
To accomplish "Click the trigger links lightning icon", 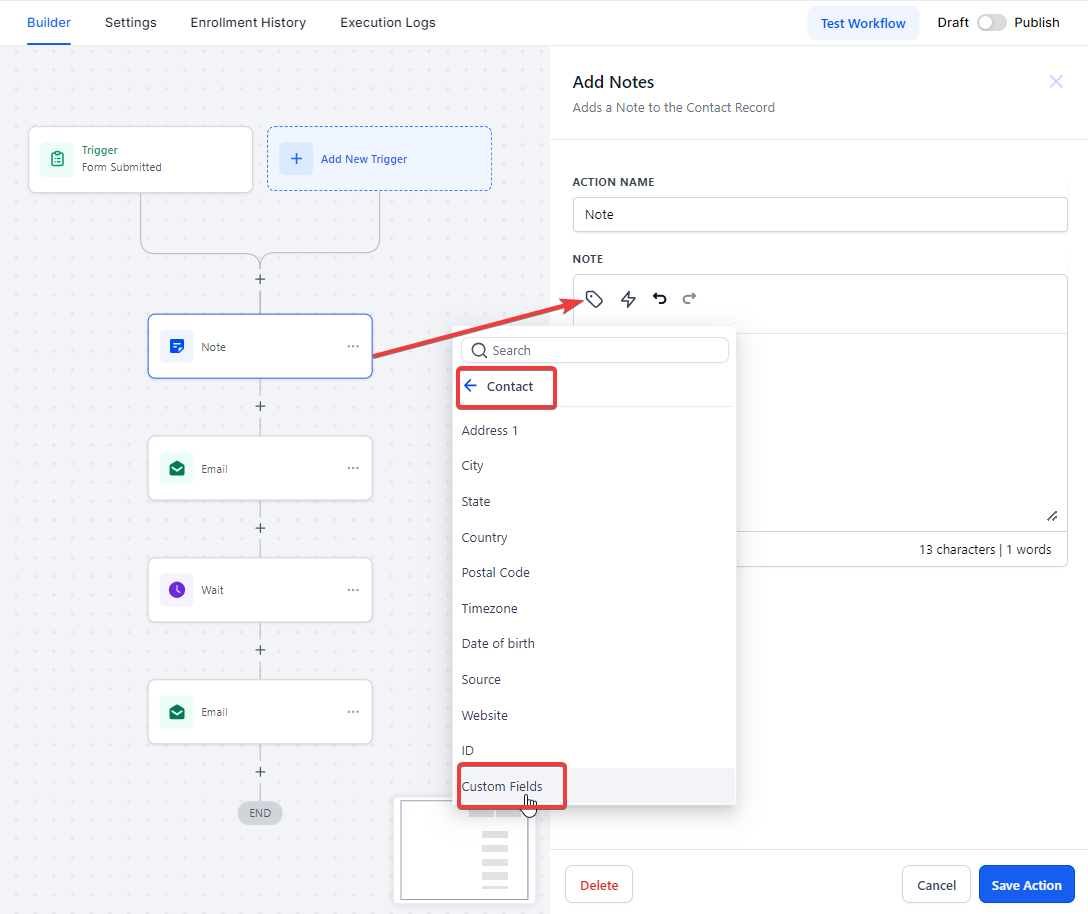I will point(628,299).
